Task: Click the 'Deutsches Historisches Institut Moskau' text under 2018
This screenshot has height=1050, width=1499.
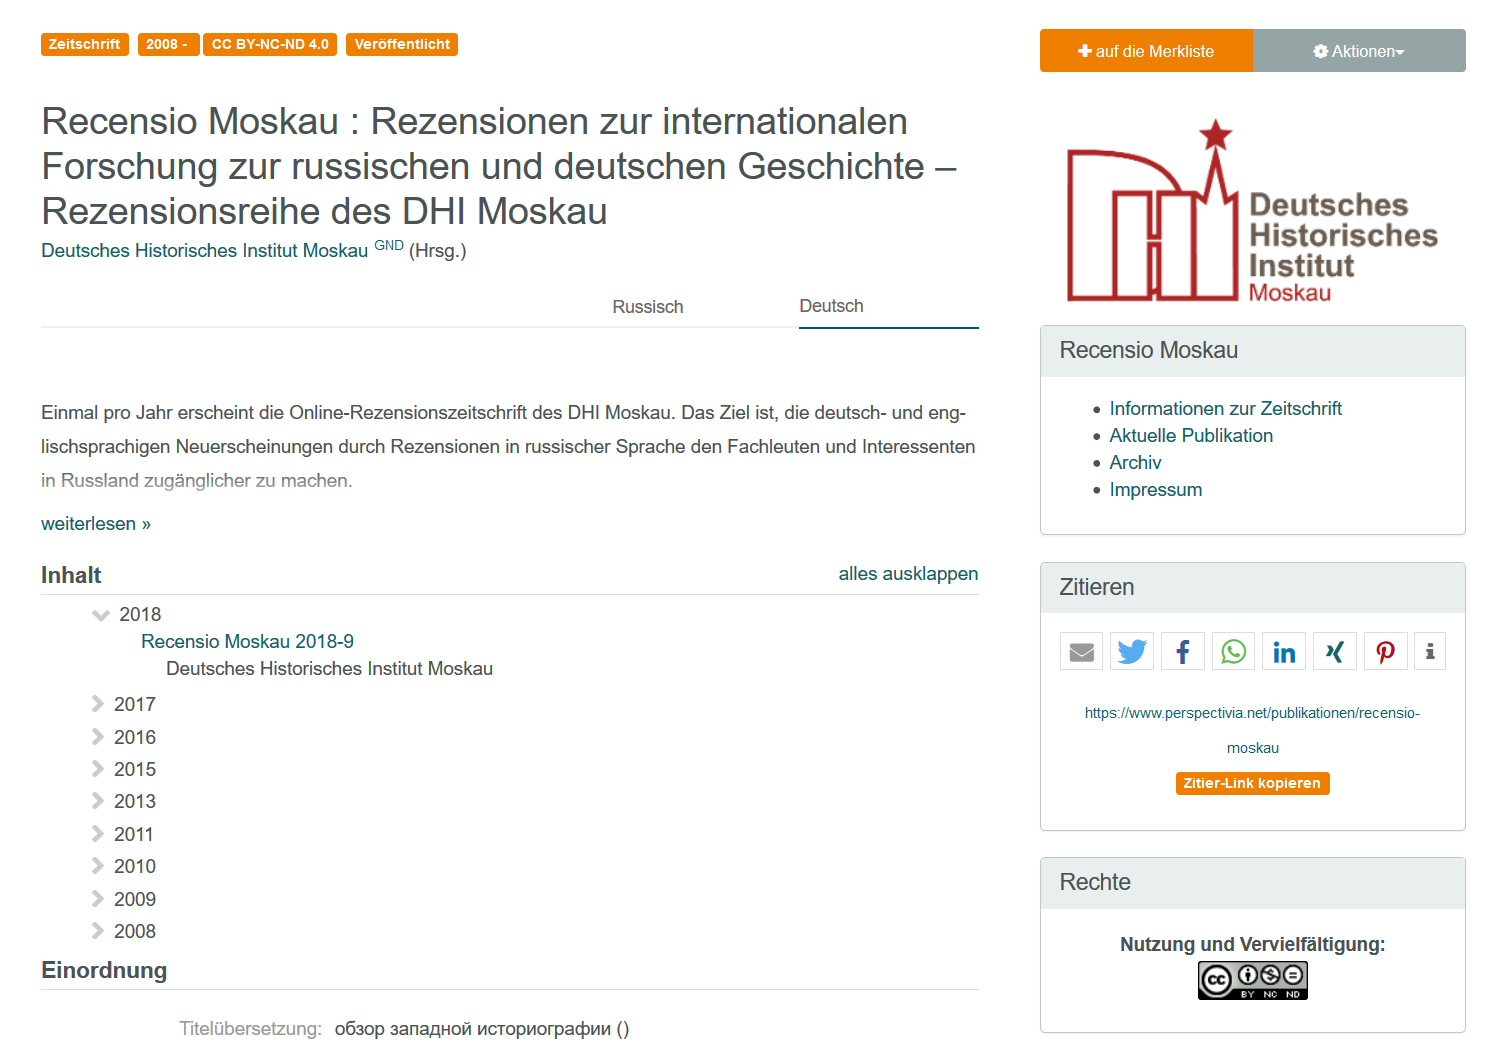Action: [x=329, y=668]
